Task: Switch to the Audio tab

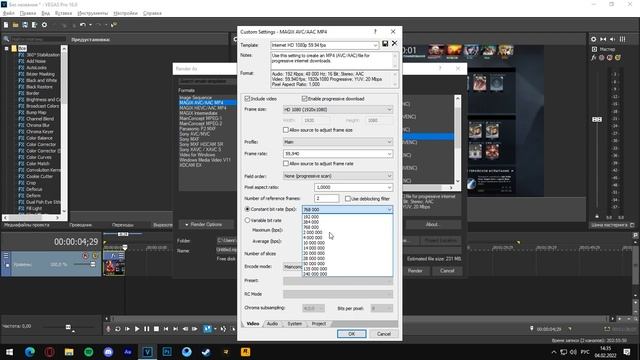Action: [272, 324]
